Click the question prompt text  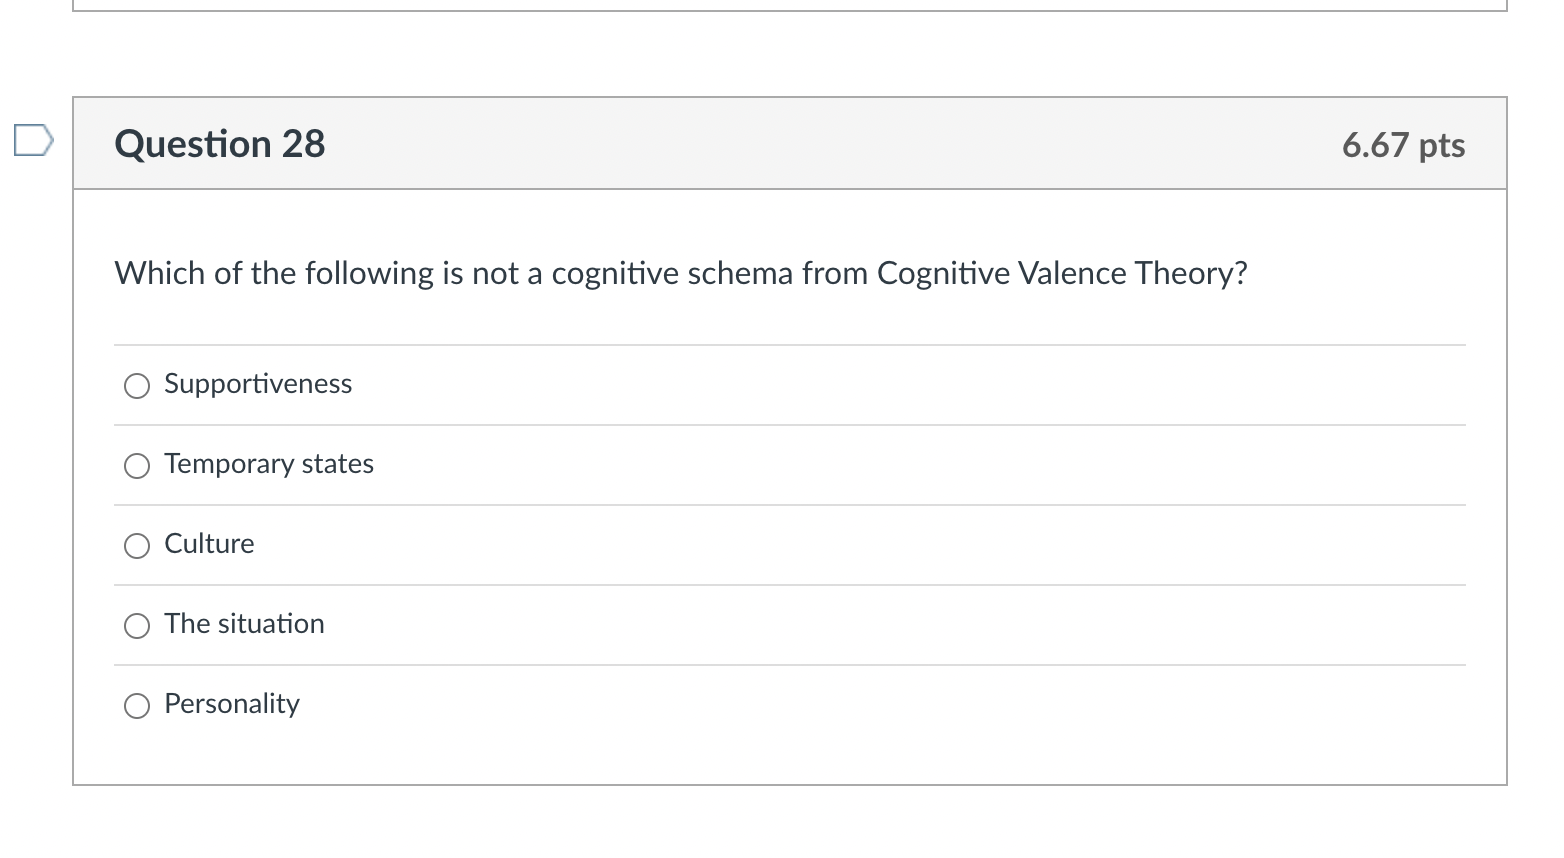point(680,272)
